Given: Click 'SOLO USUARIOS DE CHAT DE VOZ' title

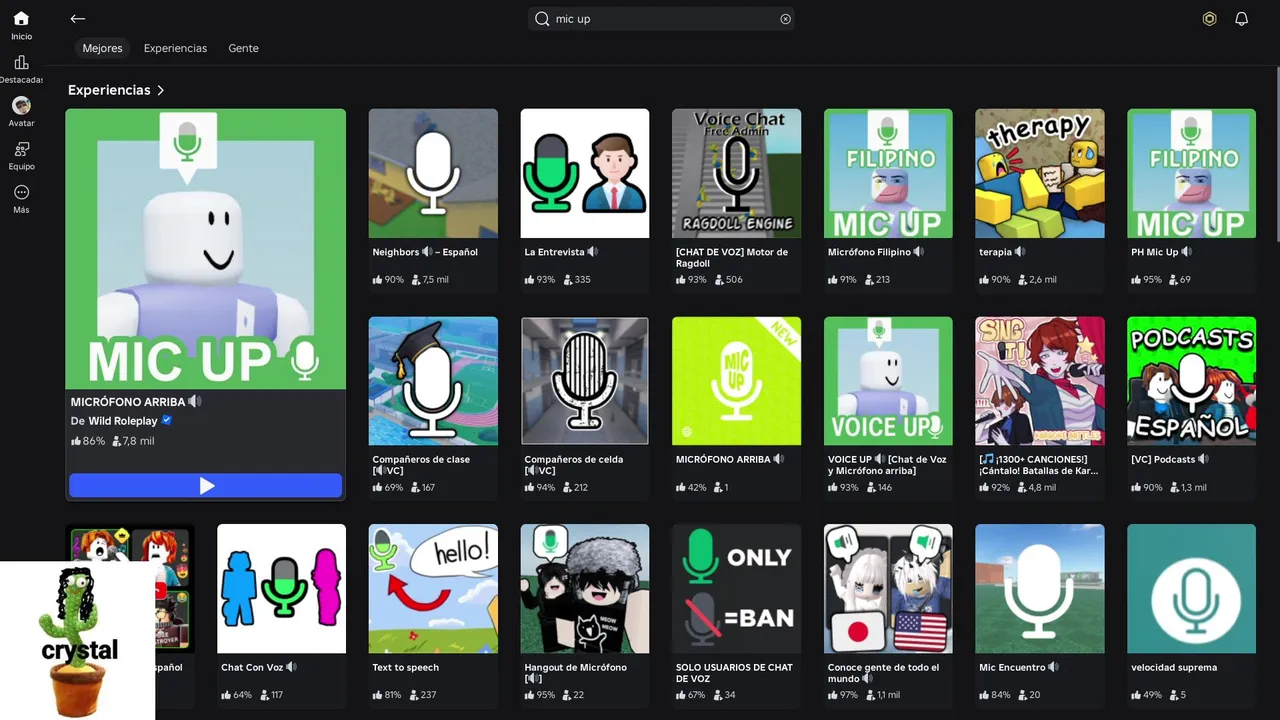Looking at the screenshot, I should (x=734, y=672).
